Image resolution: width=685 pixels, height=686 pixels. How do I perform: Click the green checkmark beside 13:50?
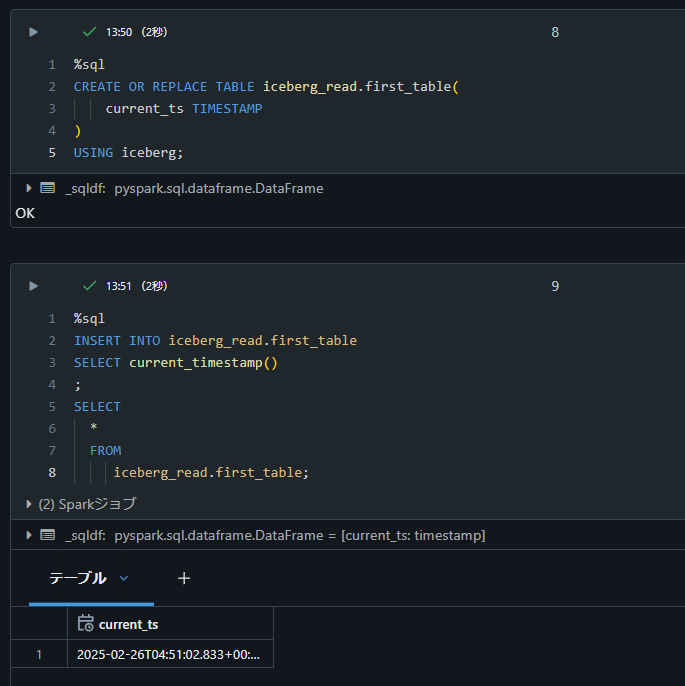[89, 32]
